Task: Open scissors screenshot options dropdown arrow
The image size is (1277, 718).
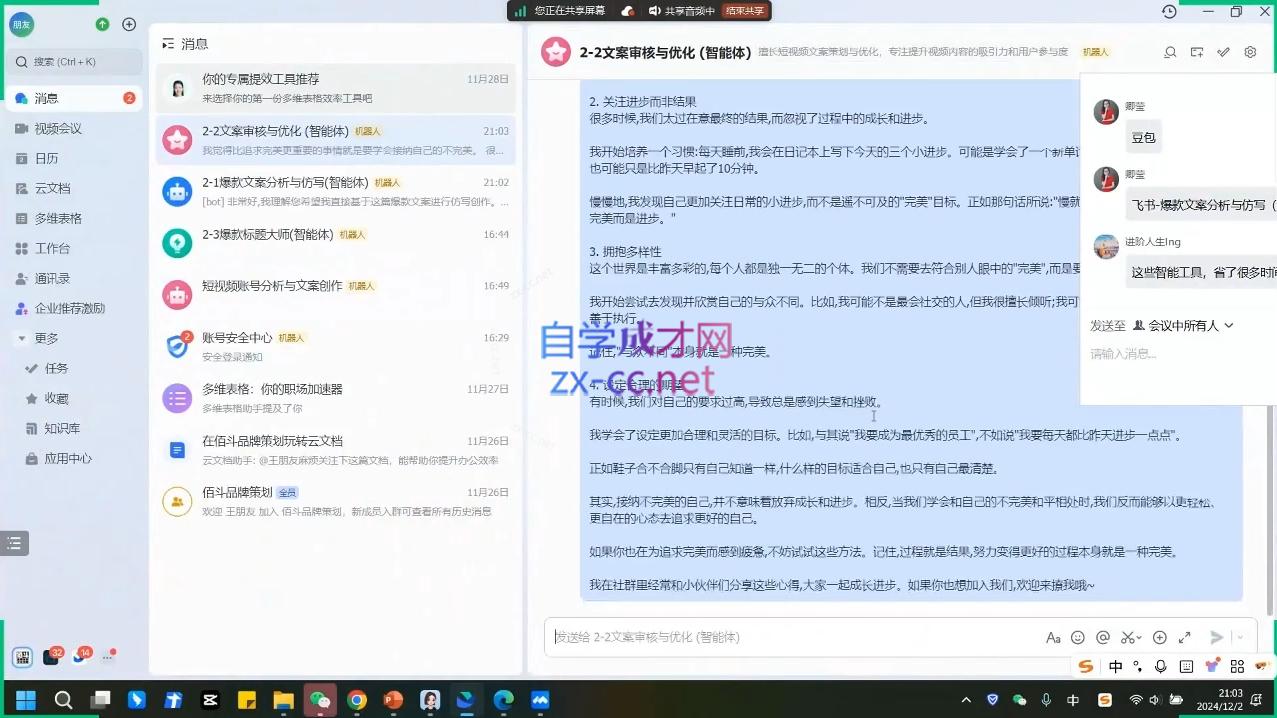Action: tap(1140, 637)
